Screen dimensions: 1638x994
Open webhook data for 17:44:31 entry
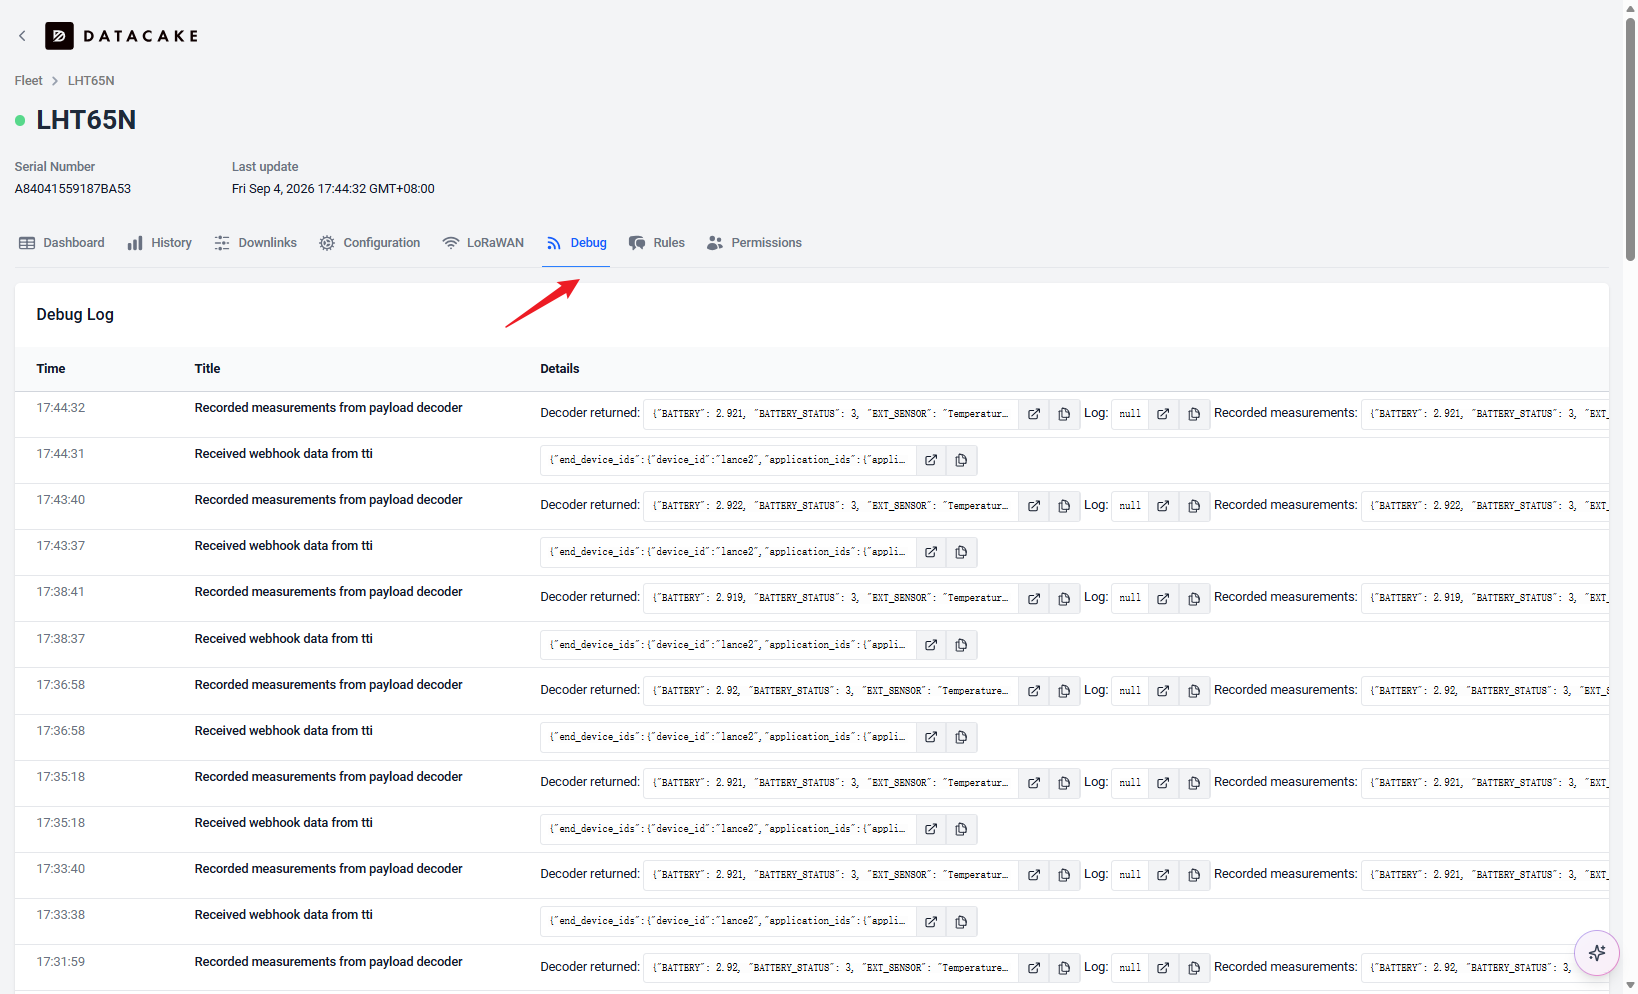931,460
